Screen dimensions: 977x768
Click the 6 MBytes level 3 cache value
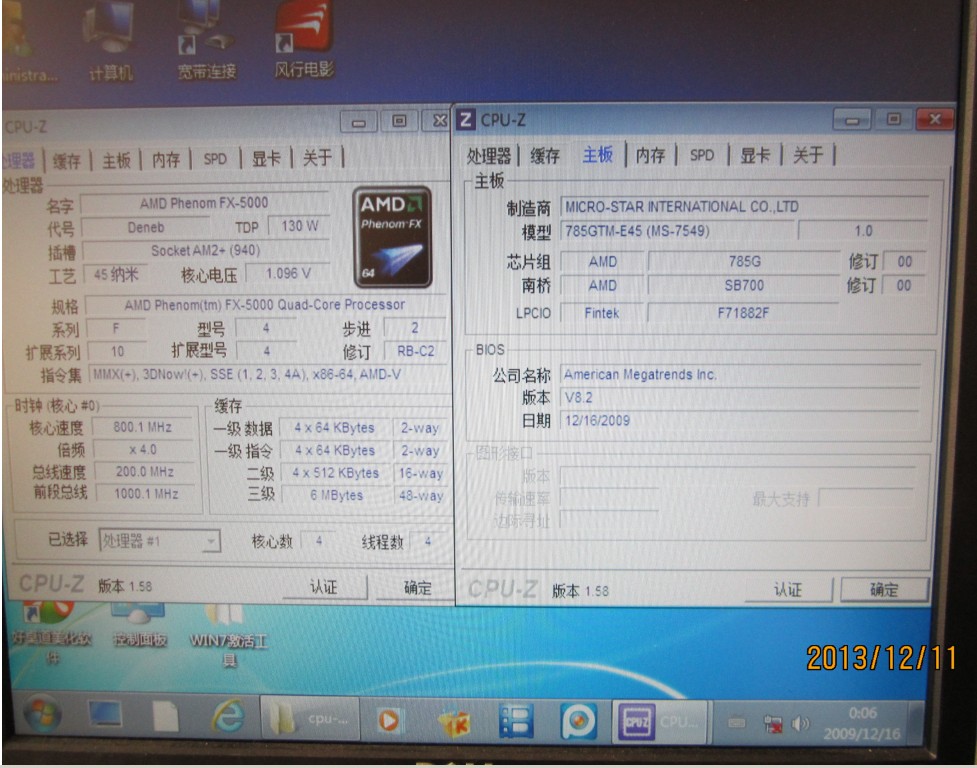pyautogui.click(x=336, y=495)
